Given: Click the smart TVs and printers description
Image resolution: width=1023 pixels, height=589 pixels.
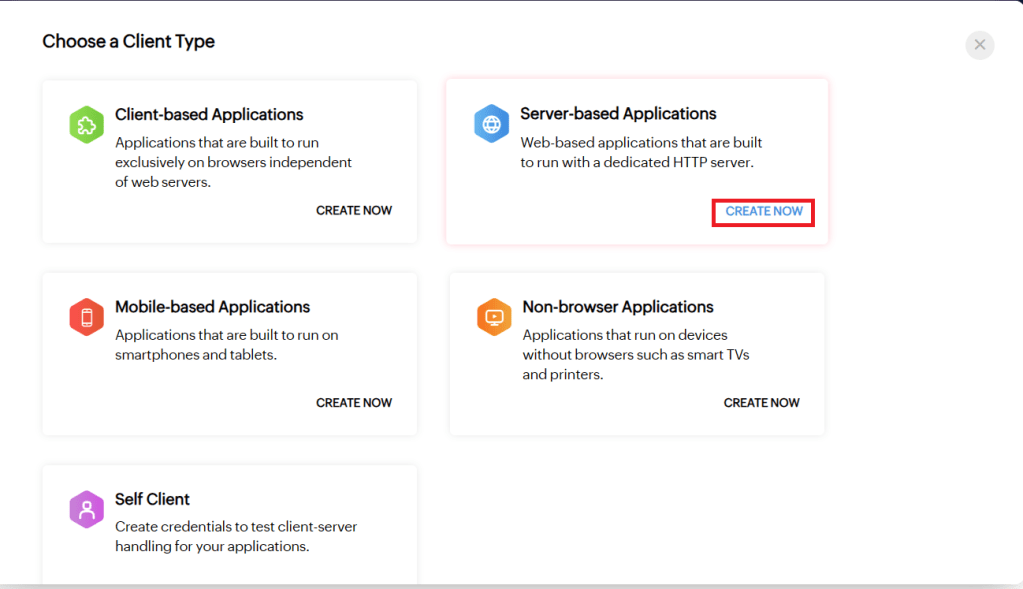Looking at the screenshot, I should [x=636, y=355].
